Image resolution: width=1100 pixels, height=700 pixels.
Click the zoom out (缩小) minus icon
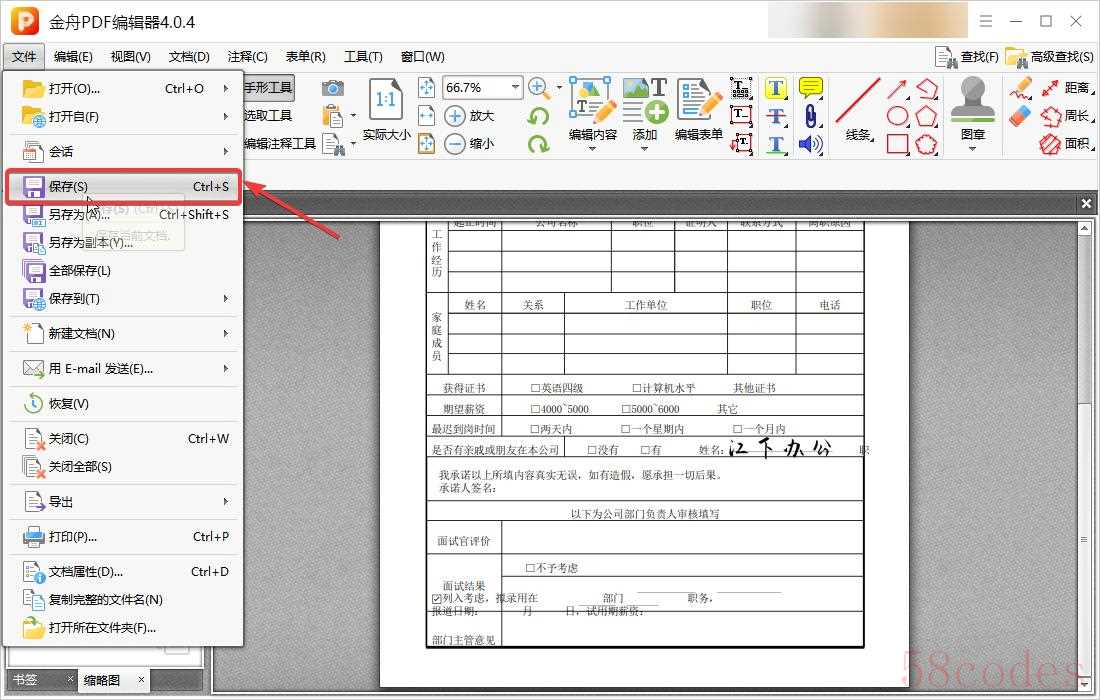pos(455,144)
